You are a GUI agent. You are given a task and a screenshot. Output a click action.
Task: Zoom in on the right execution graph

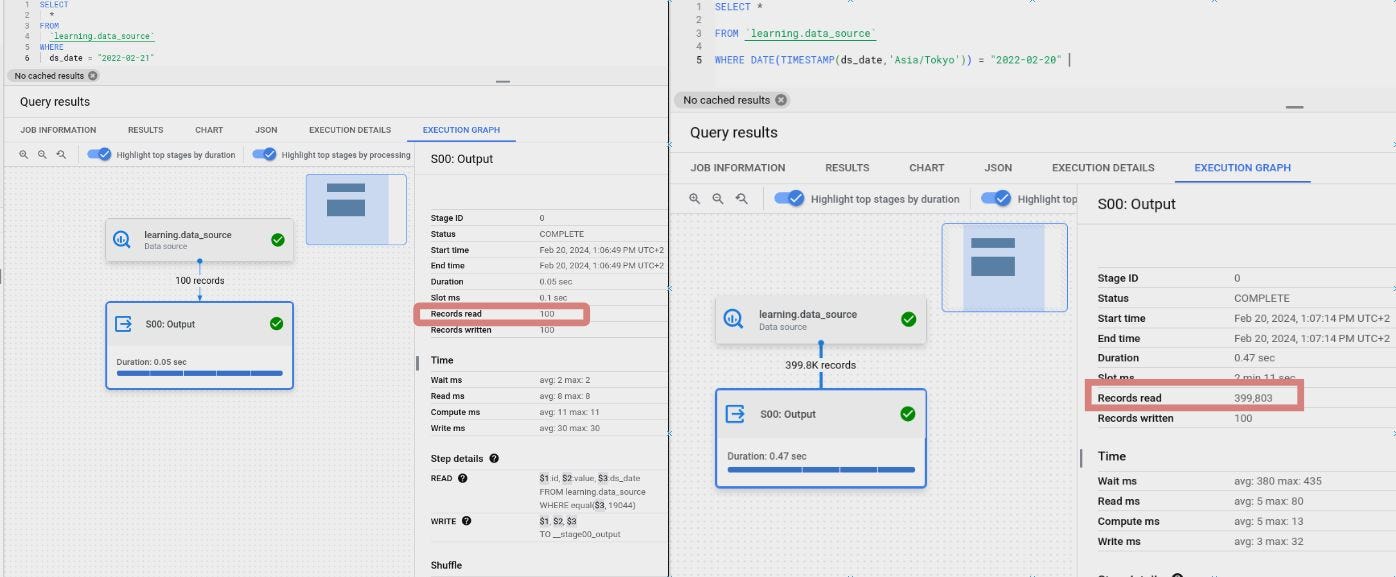(x=695, y=199)
